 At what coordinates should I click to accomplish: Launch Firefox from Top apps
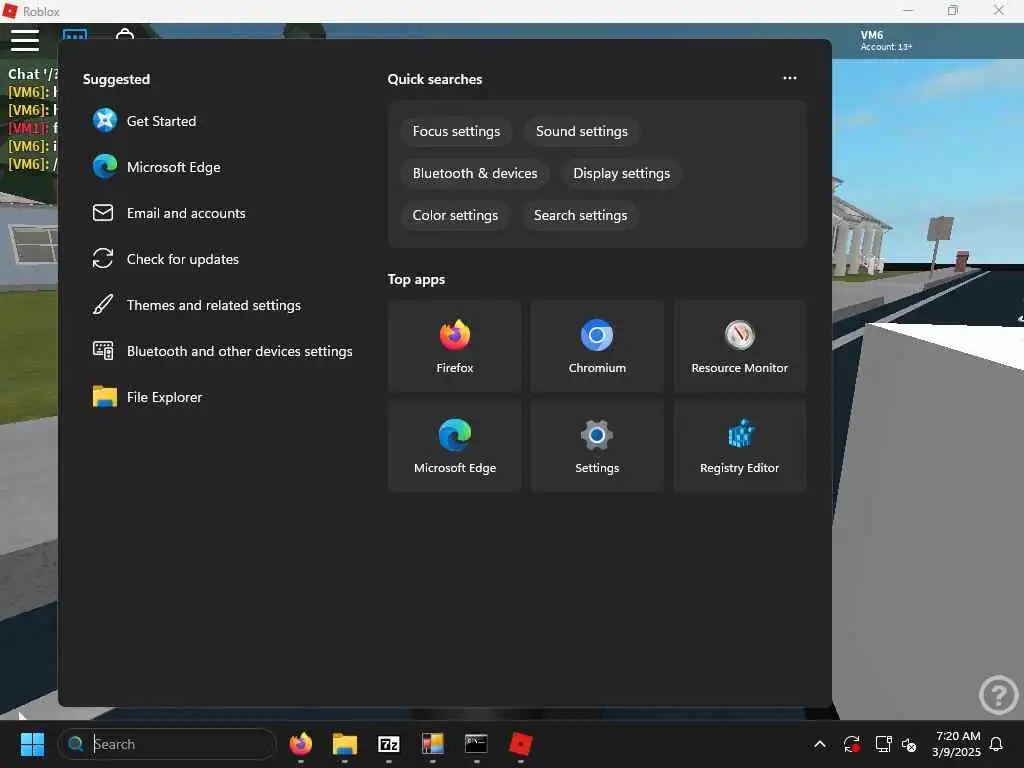455,346
